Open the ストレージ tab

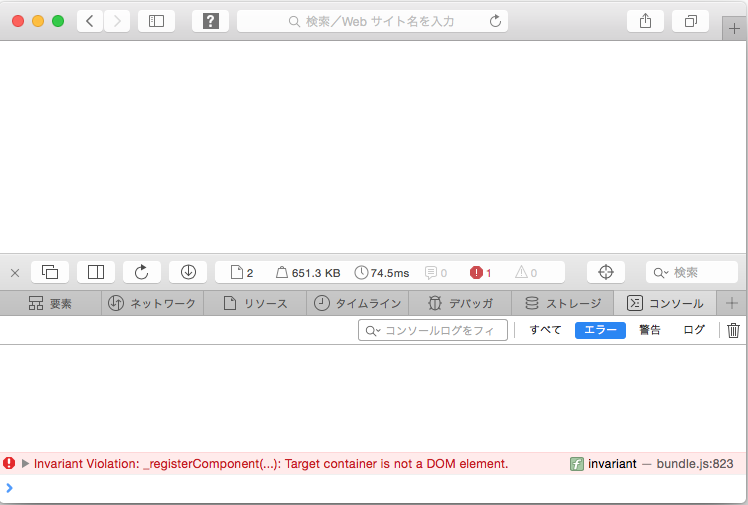(562, 303)
